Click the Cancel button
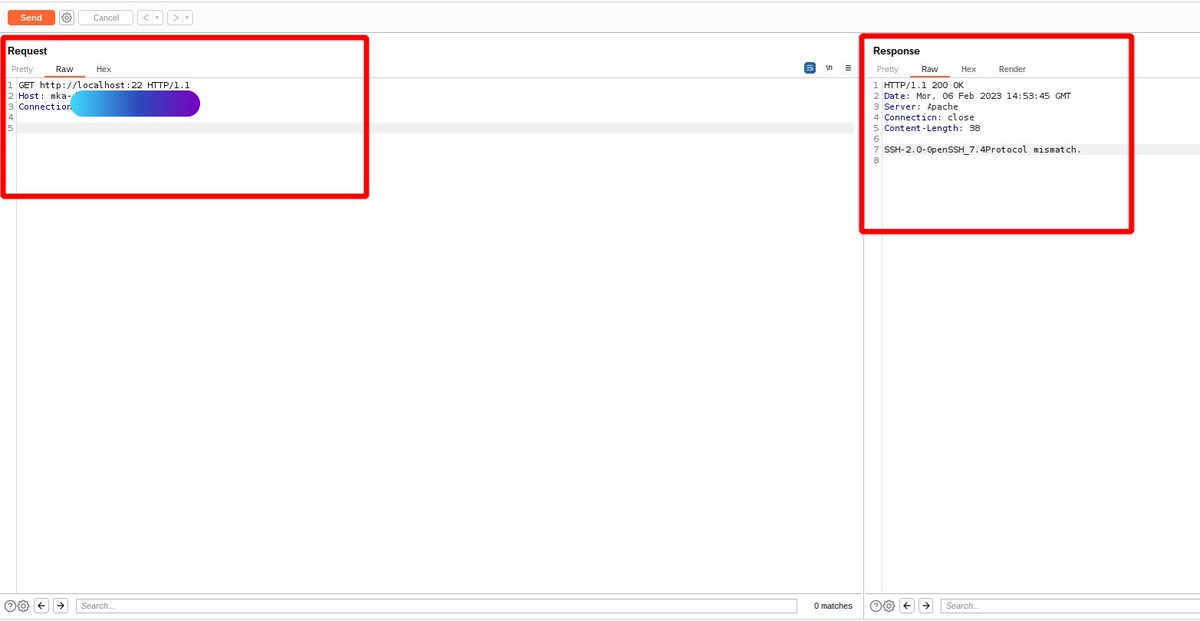This screenshot has width=1200, height=621. pyautogui.click(x=106, y=17)
